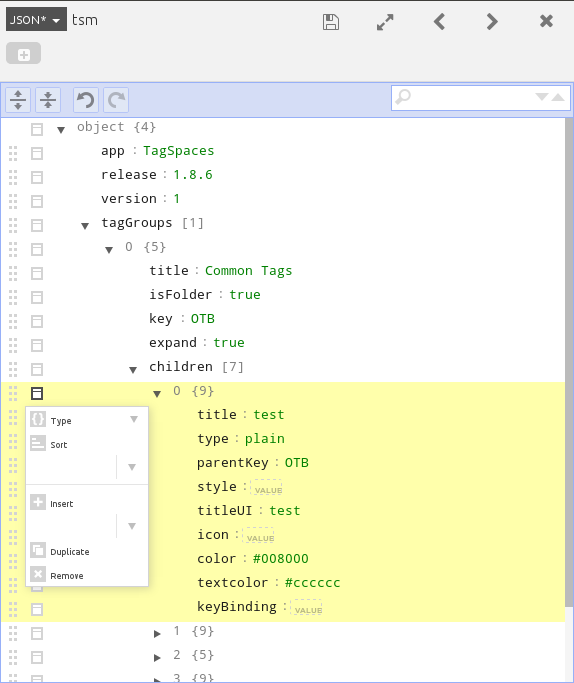
Task: Edit the parentKey value OTB
Action: 297,463
